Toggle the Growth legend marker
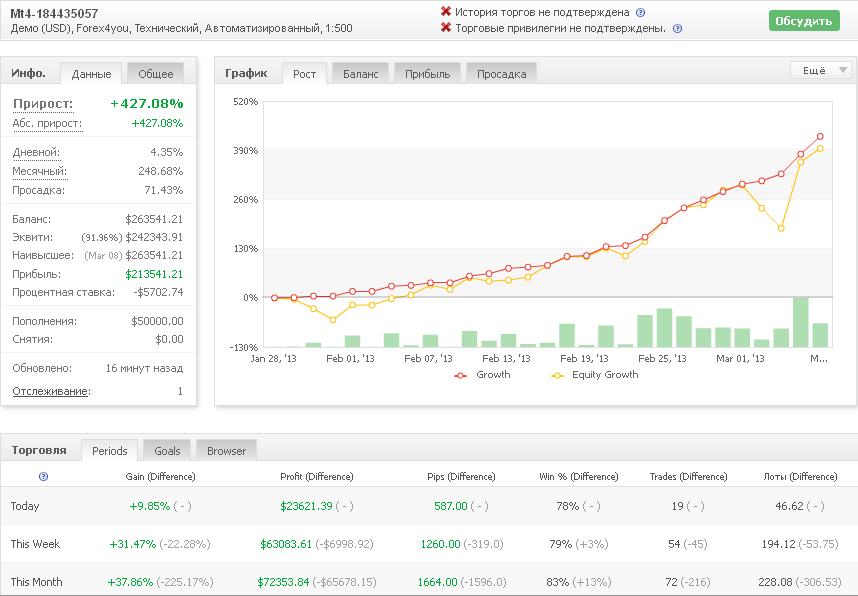858x596 pixels. [x=460, y=375]
